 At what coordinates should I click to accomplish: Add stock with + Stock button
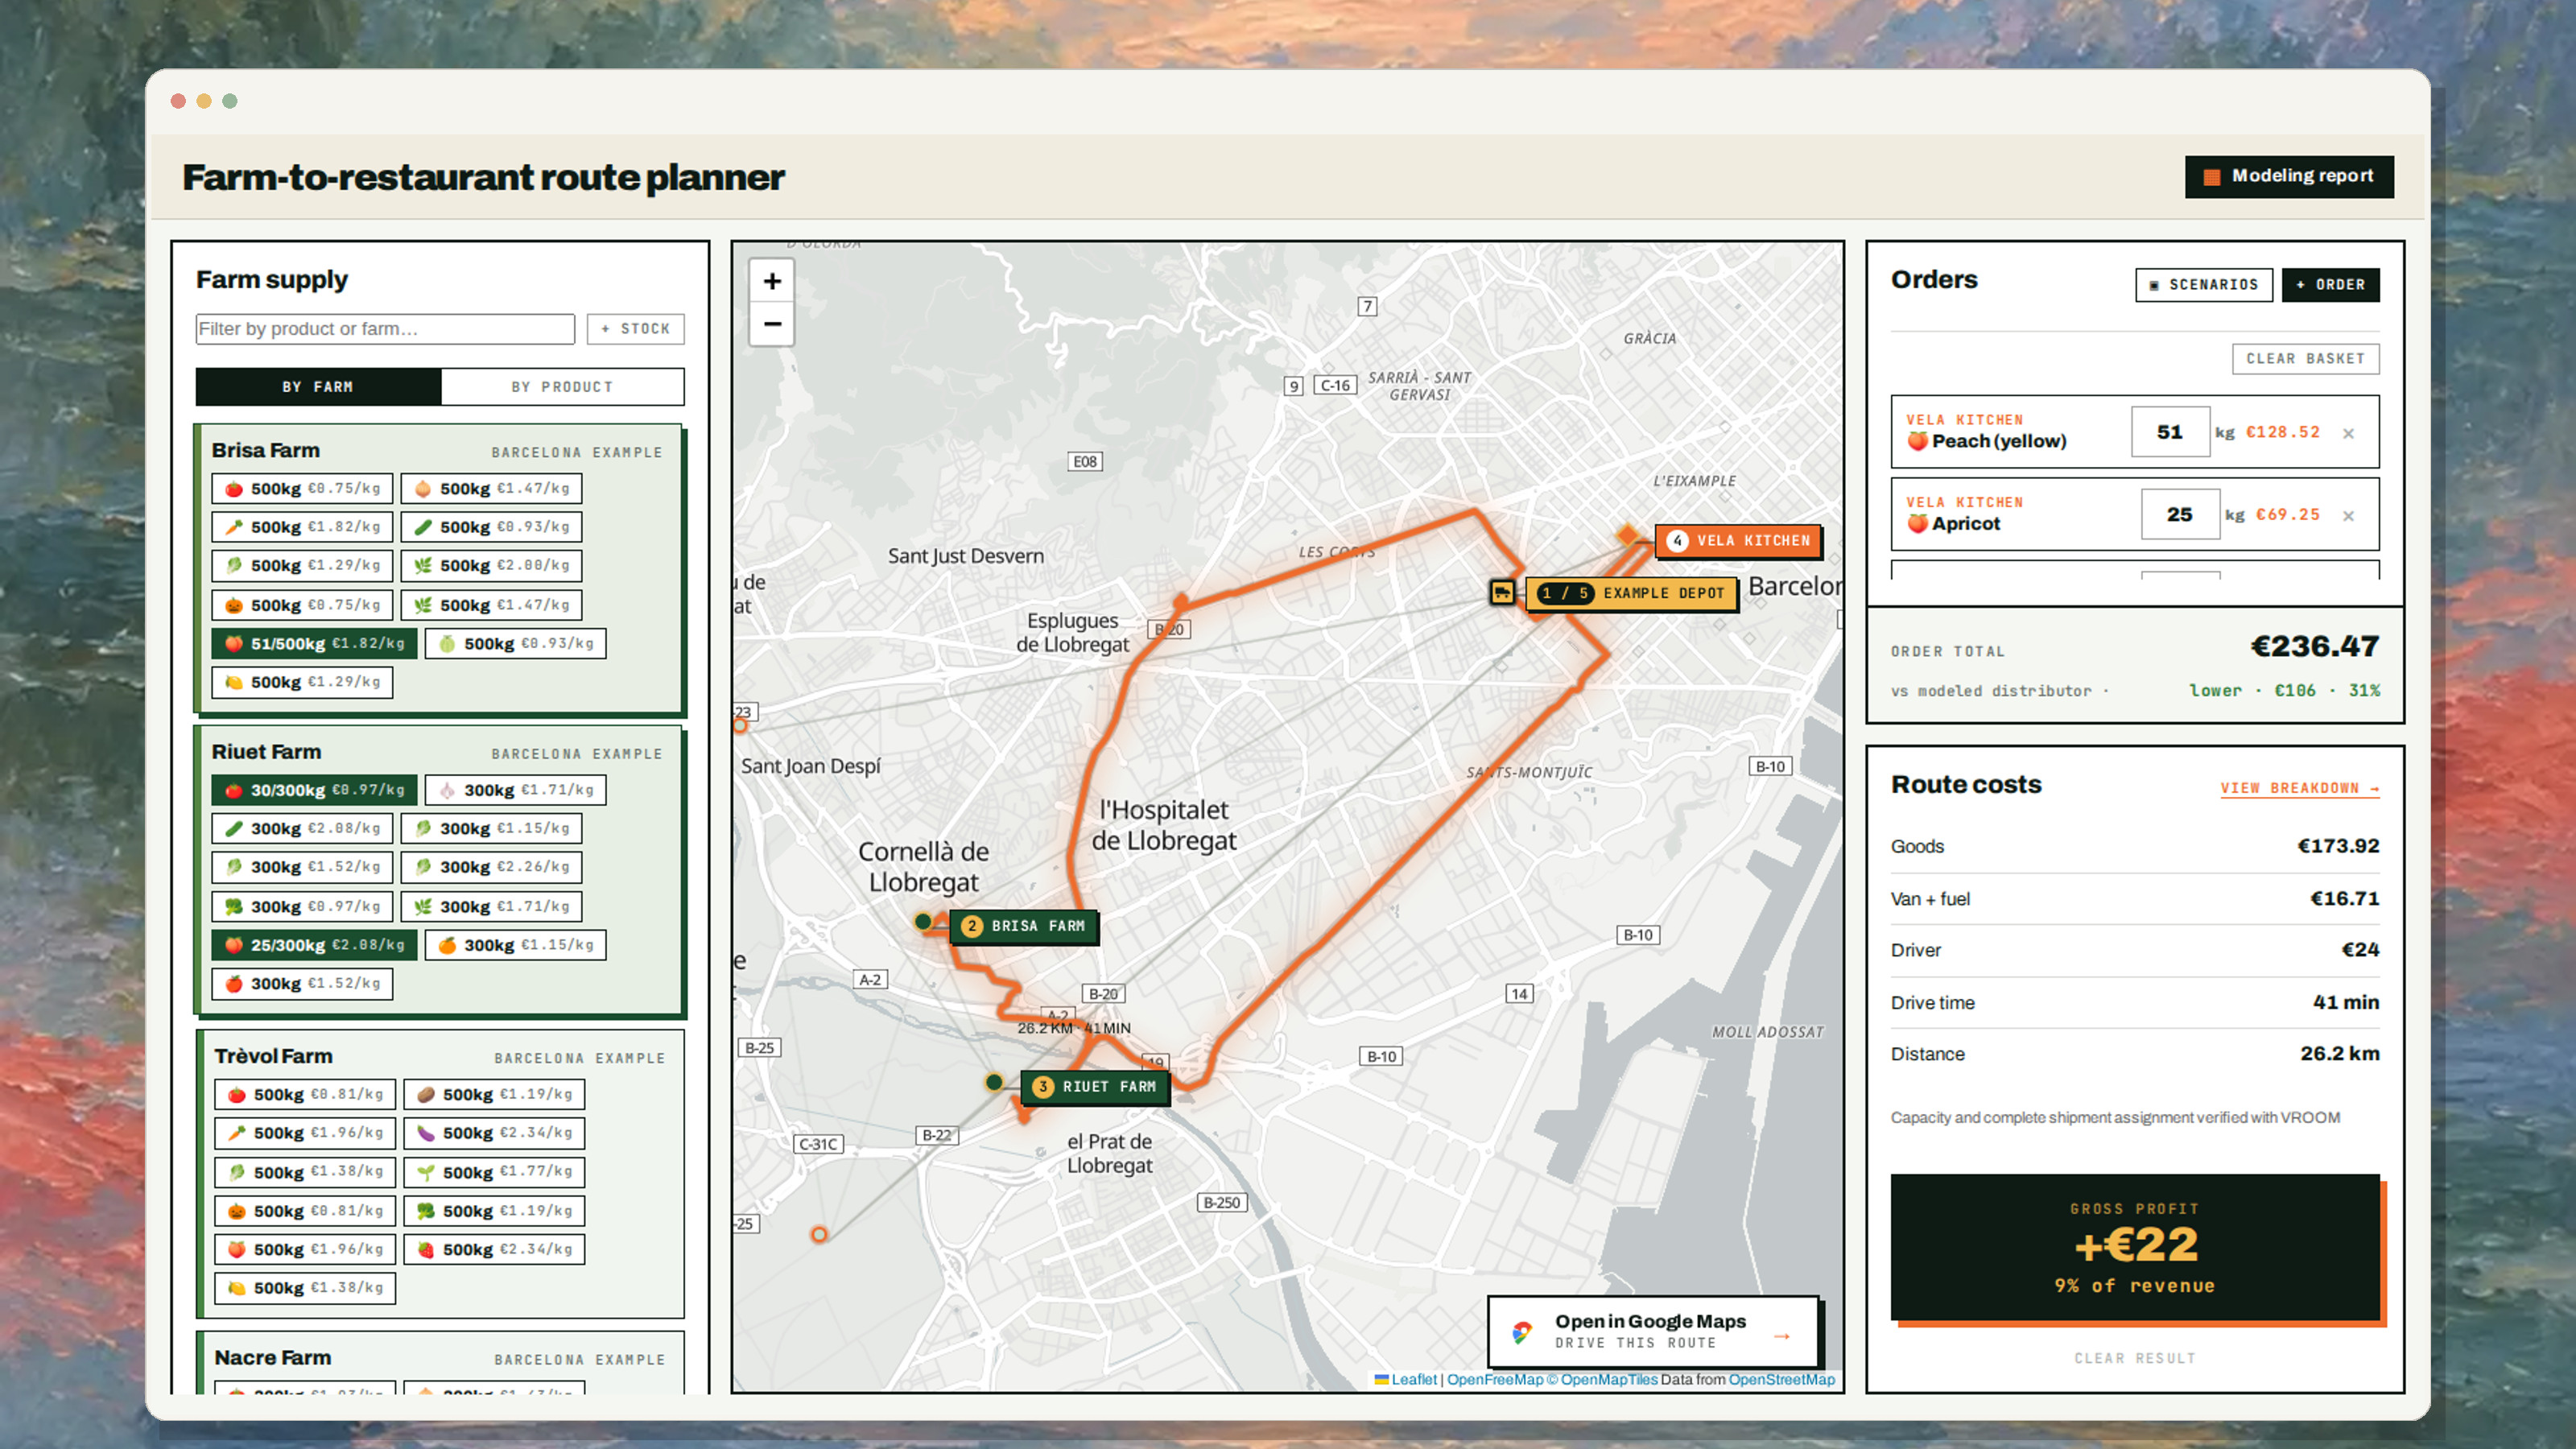636,329
